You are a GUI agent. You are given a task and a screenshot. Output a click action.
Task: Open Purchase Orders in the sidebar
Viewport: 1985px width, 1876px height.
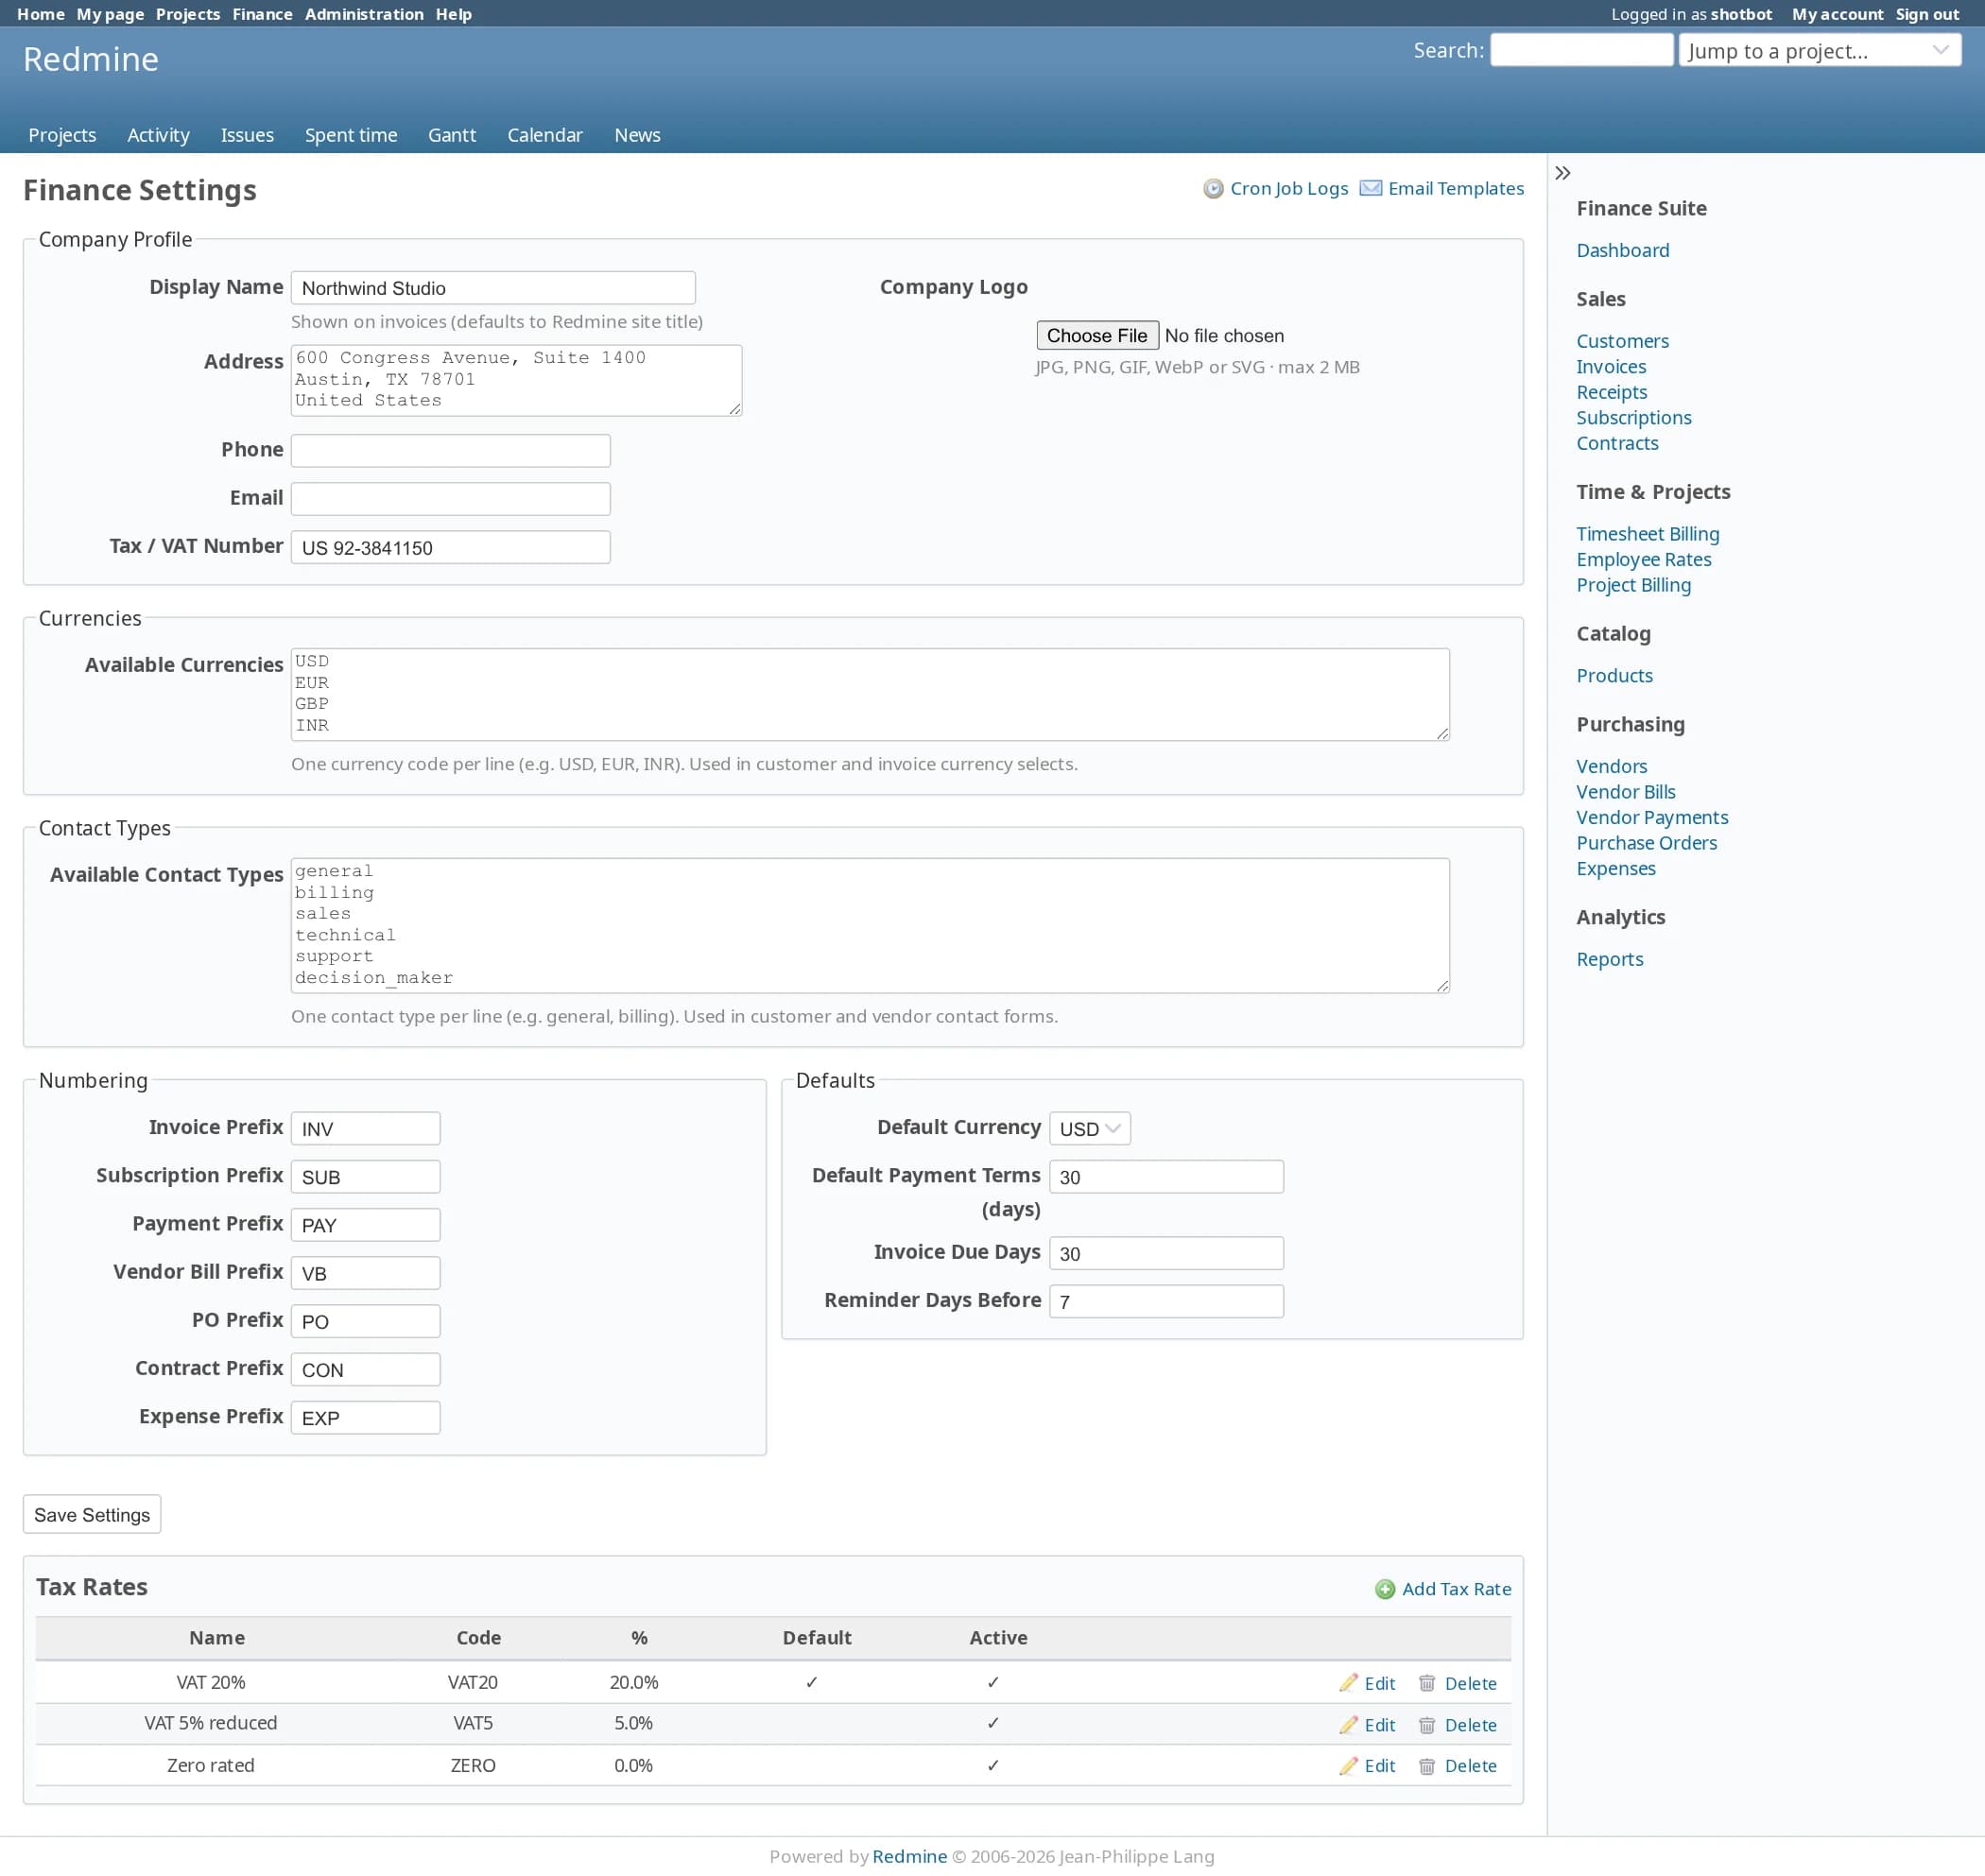tap(1647, 844)
